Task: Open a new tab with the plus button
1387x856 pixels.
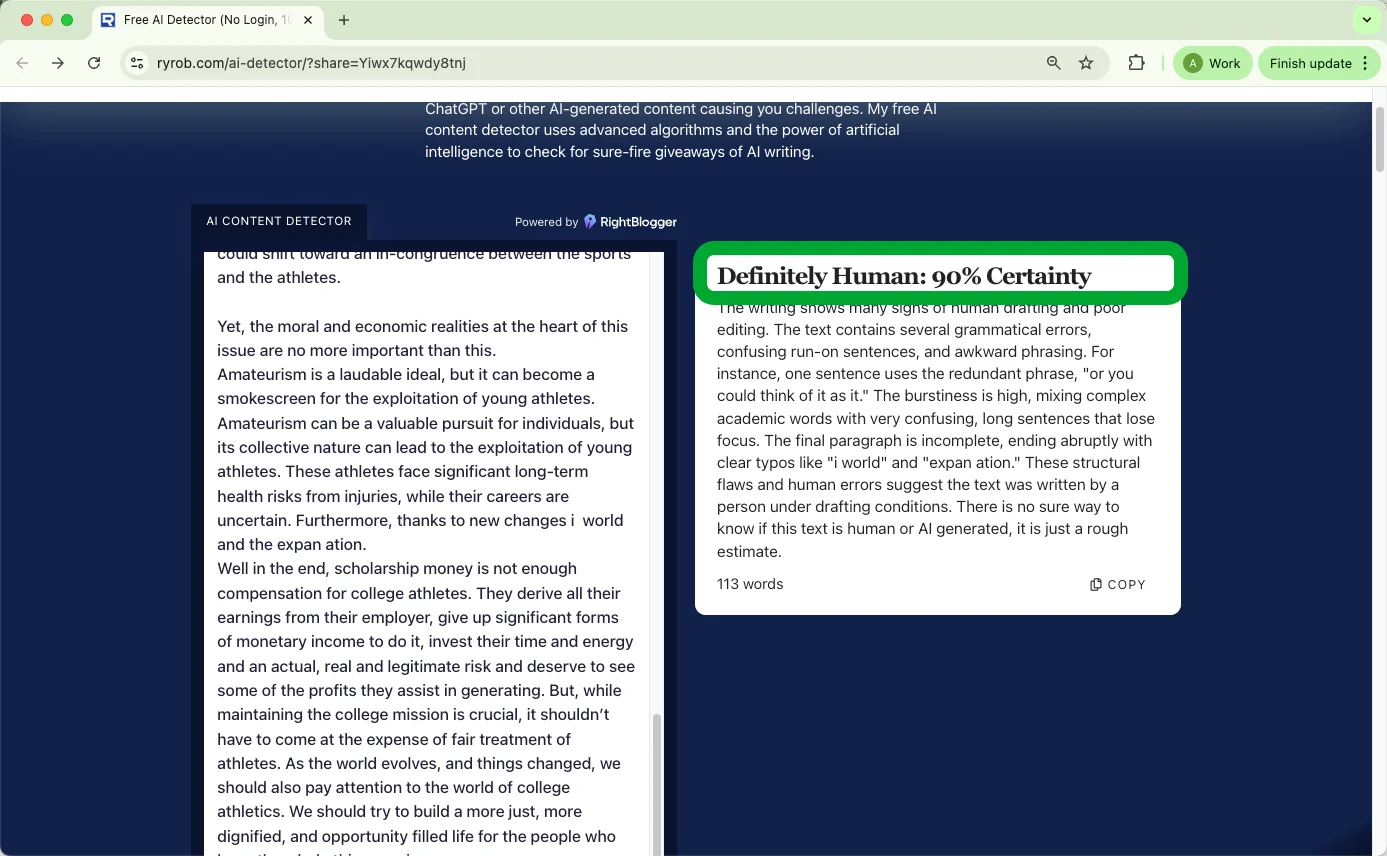Action: click(x=344, y=20)
